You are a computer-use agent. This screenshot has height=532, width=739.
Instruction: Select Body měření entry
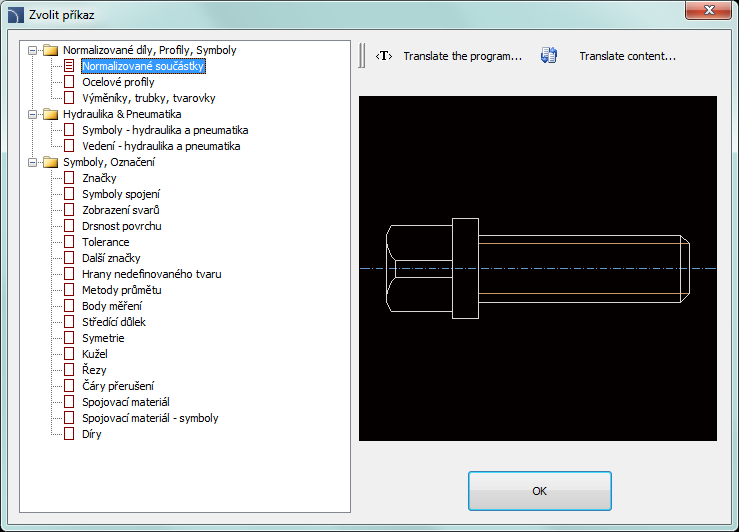coord(112,306)
